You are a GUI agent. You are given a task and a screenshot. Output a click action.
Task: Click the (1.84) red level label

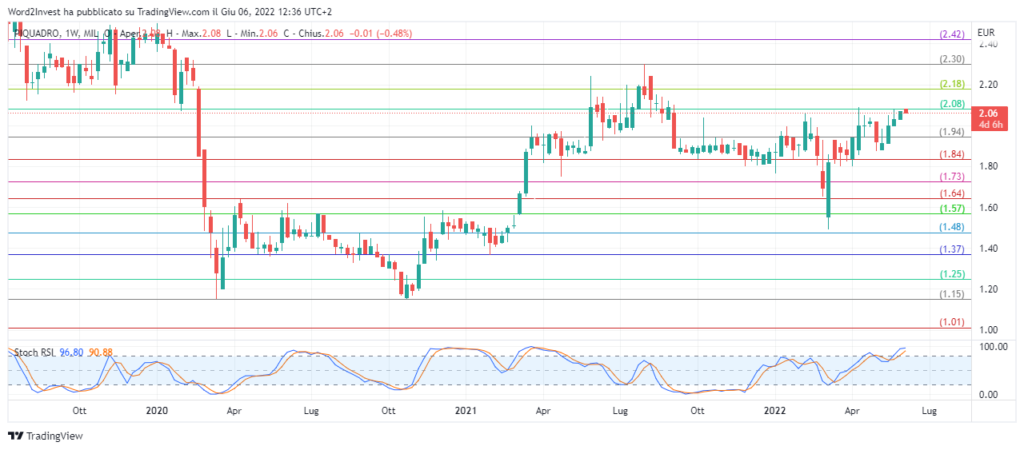click(x=951, y=154)
